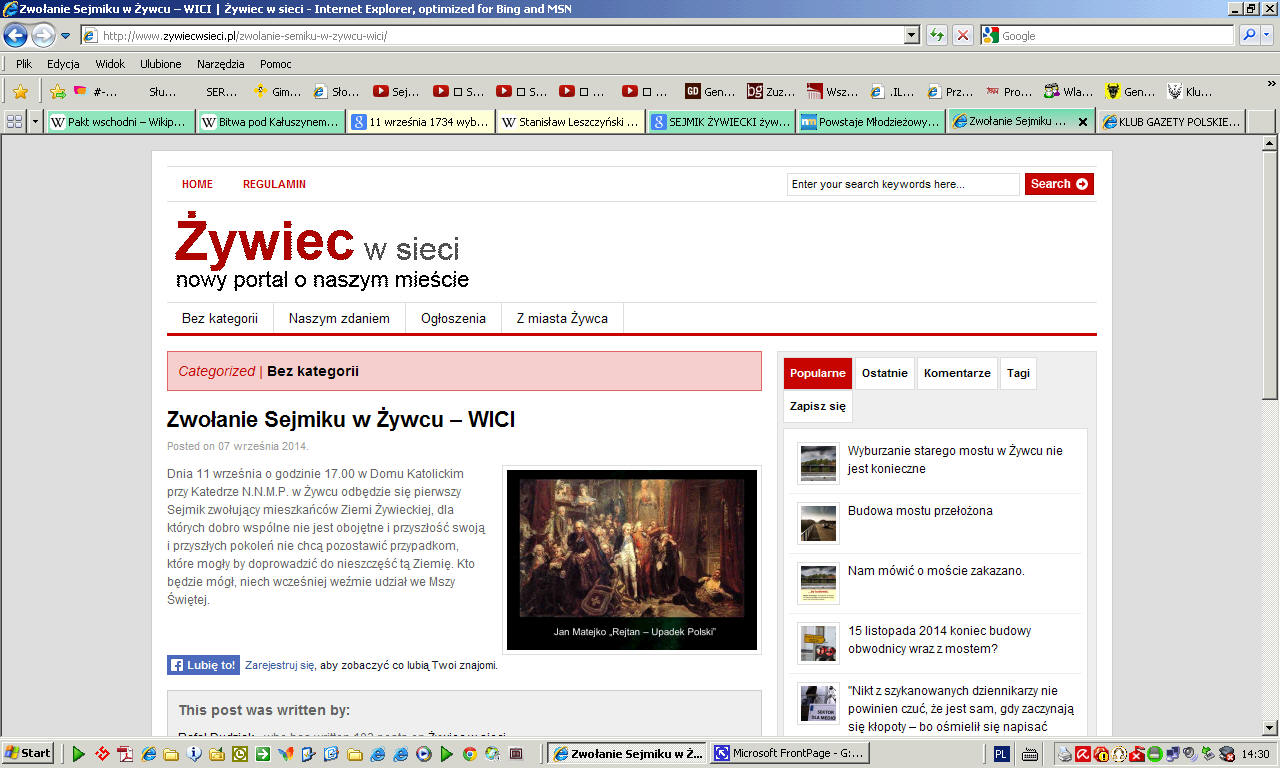1280x768 pixels.
Task: Open the 'Bez kategorii' navigation item
Action: (220, 318)
